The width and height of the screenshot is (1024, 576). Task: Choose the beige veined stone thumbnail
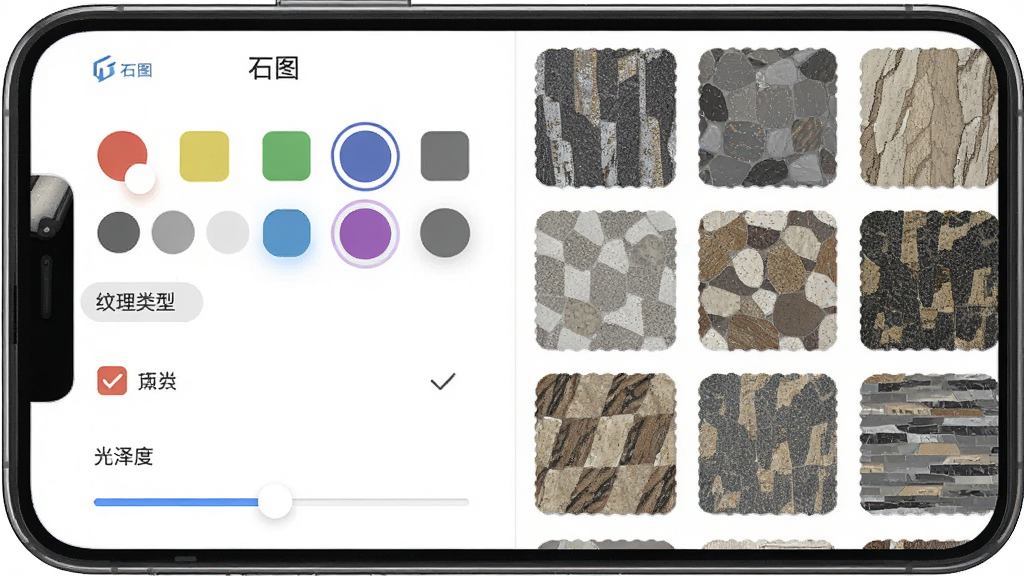pos(929,118)
